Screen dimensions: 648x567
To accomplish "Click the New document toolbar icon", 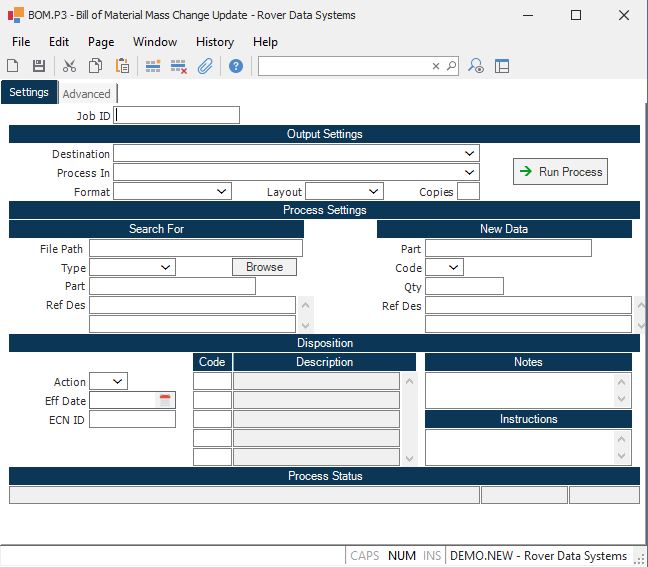I will (x=13, y=66).
